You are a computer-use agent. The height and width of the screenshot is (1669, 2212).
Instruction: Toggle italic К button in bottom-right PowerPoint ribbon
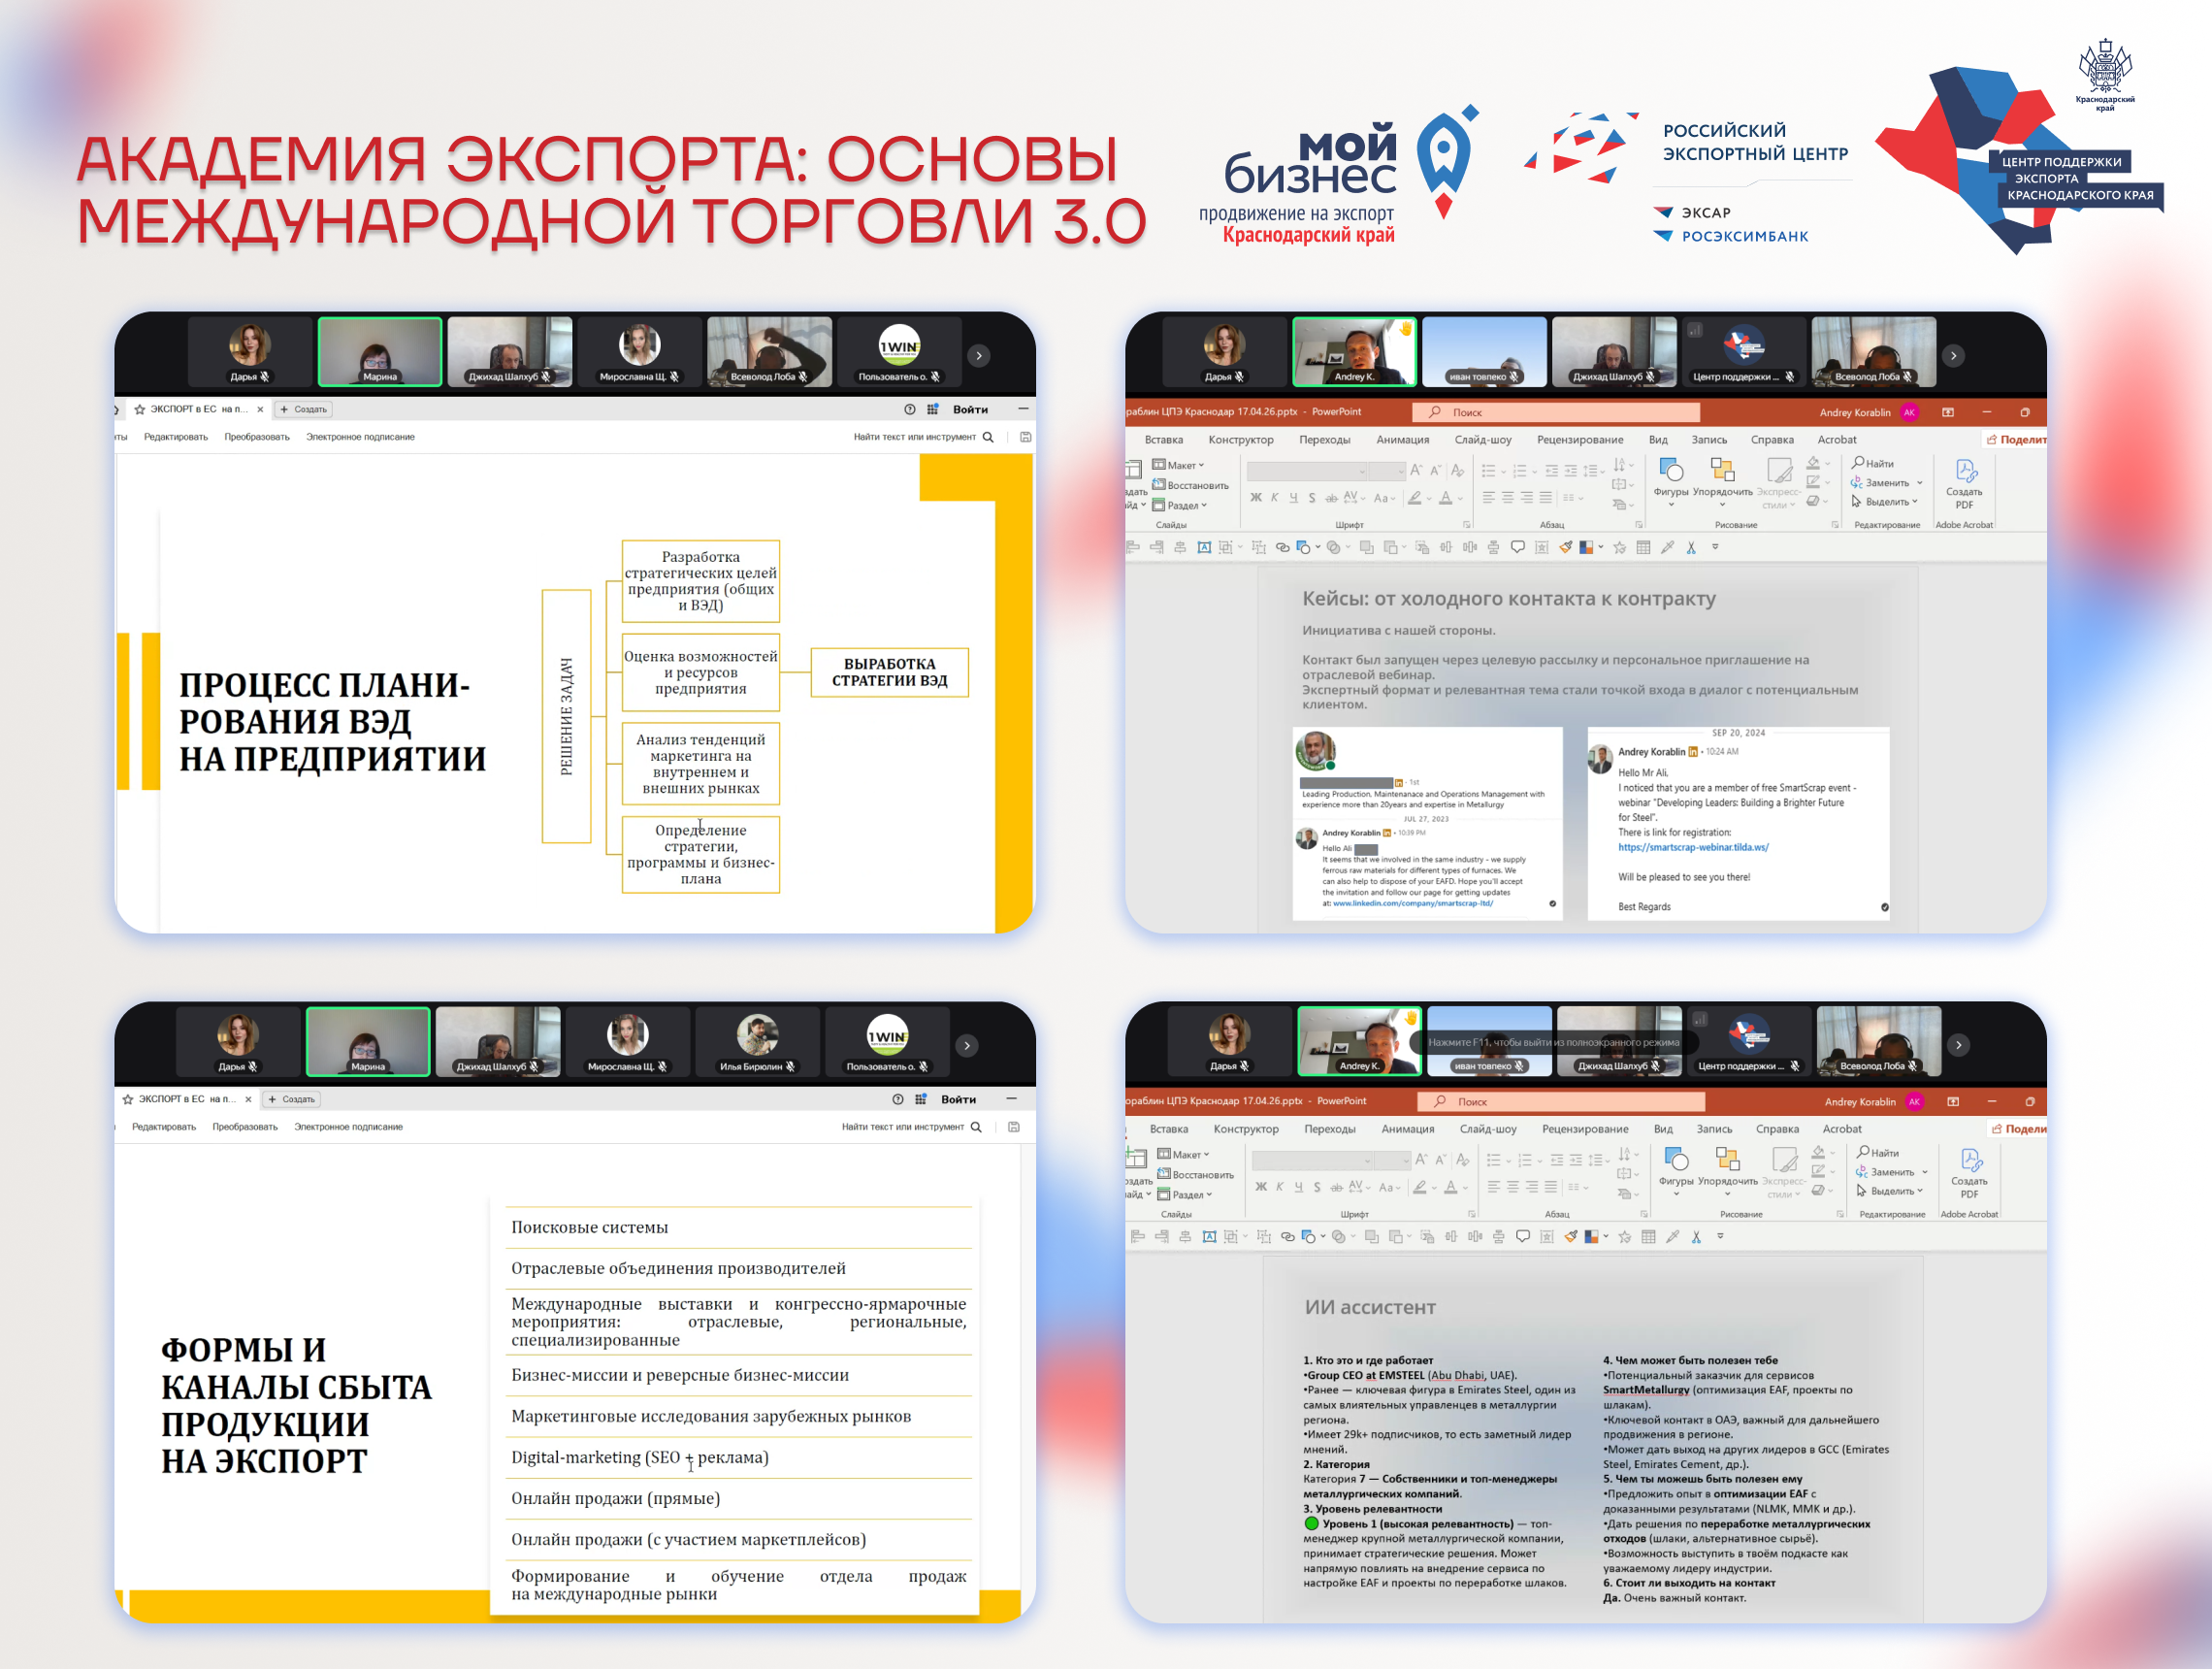[x=1279, y=1187]
